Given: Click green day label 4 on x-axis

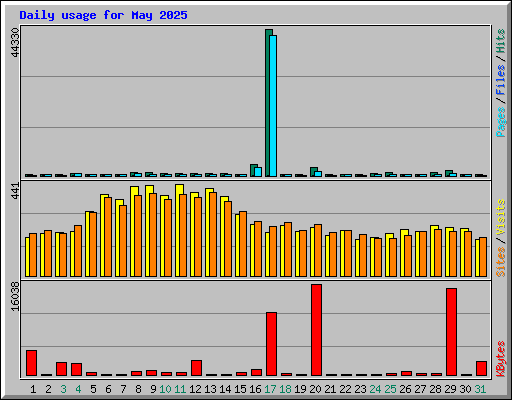Looking at the screenshot, I should tap(78, 389).
